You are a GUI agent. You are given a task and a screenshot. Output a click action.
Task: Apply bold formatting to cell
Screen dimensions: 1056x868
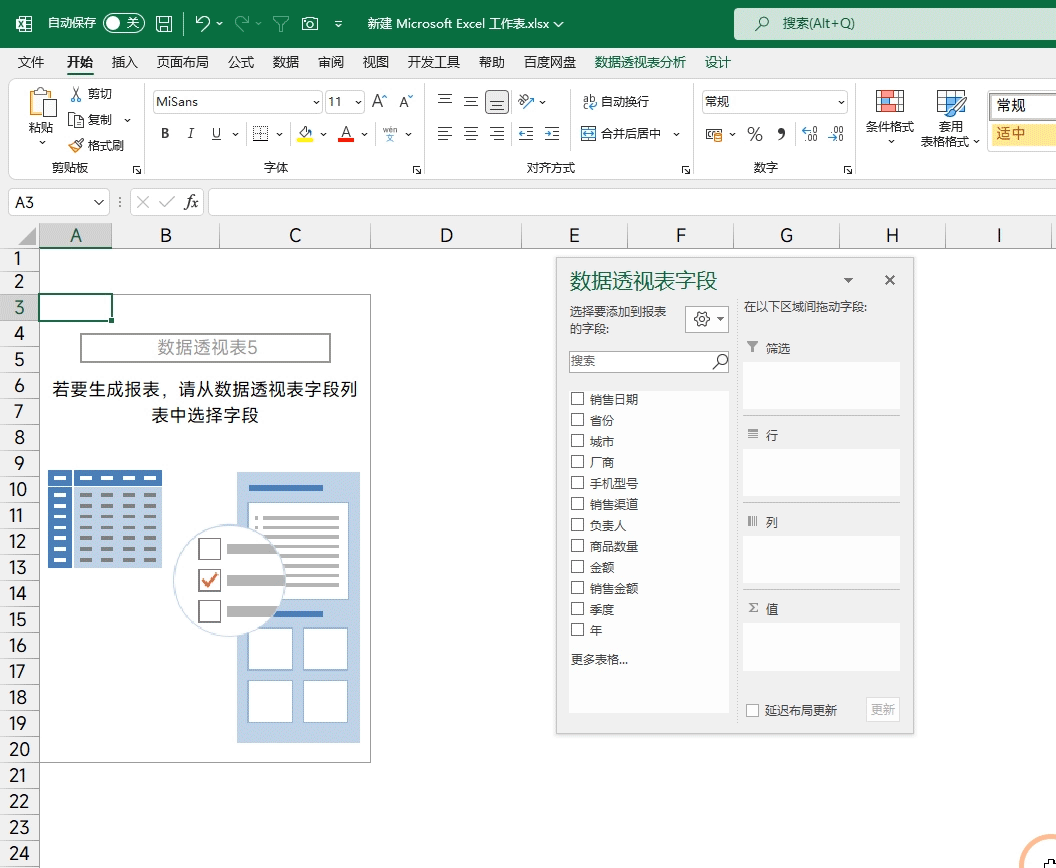click(x=165, y=134)
